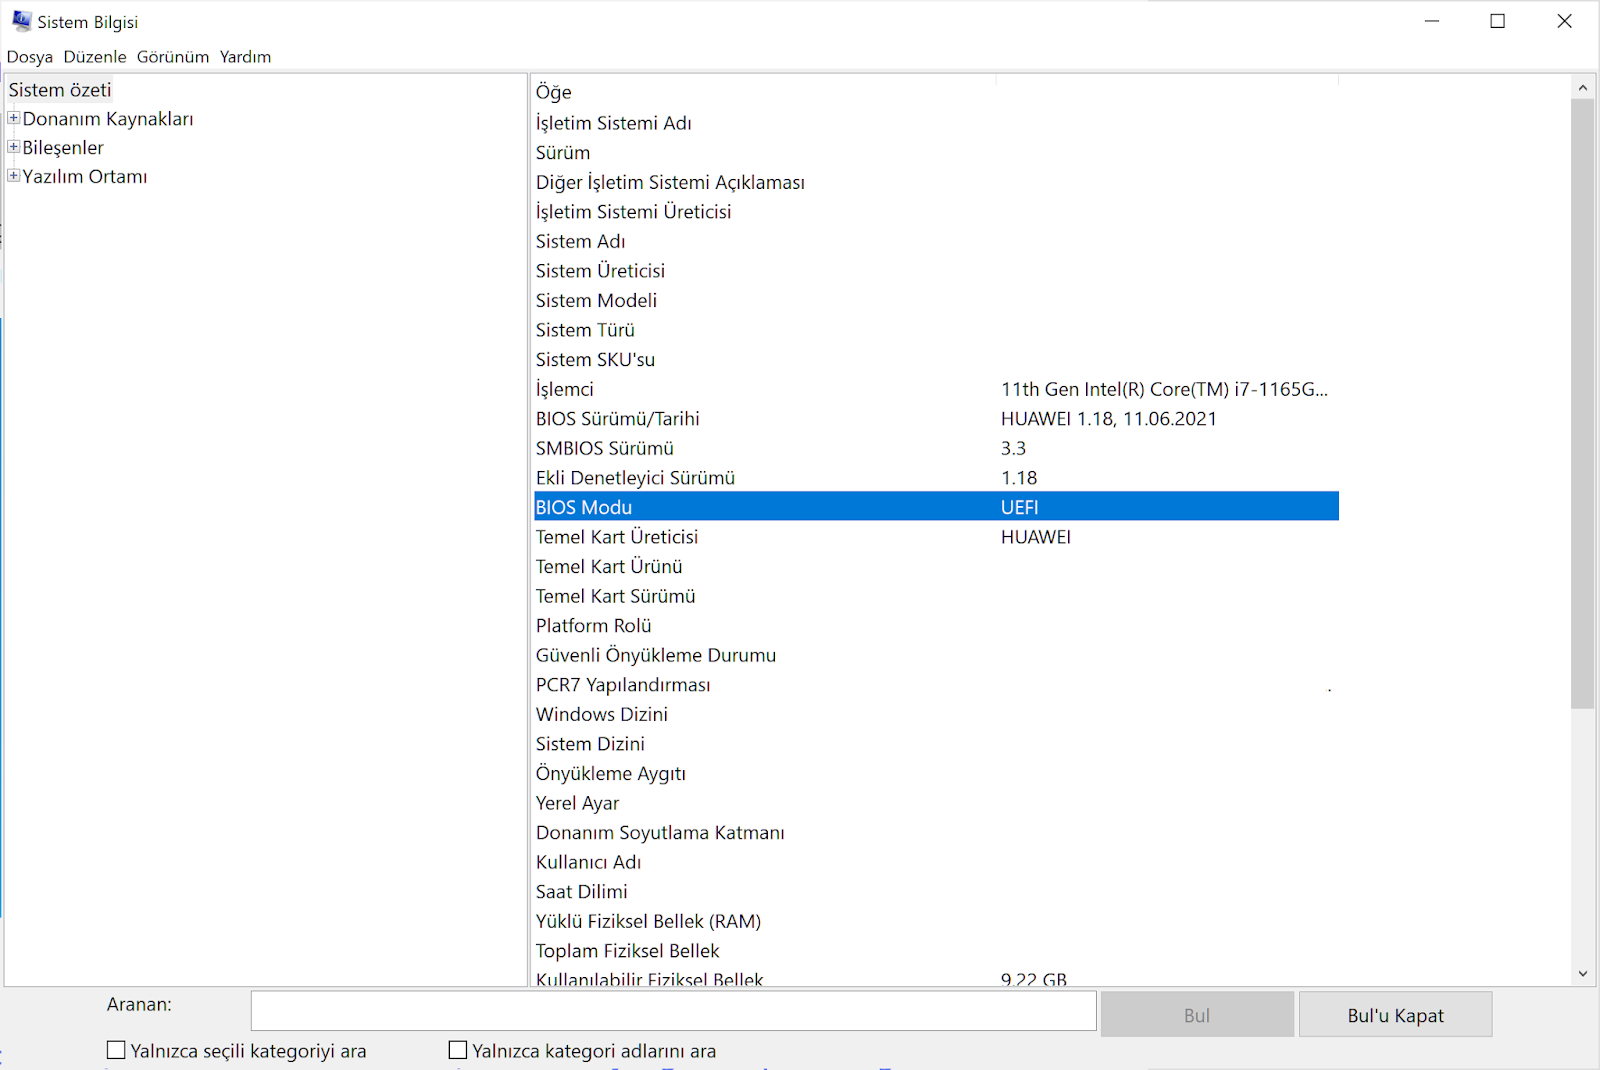This screenshot has width=1600, height=1070.
Task: Open the Görünüm menu
Action: point(173,57)
